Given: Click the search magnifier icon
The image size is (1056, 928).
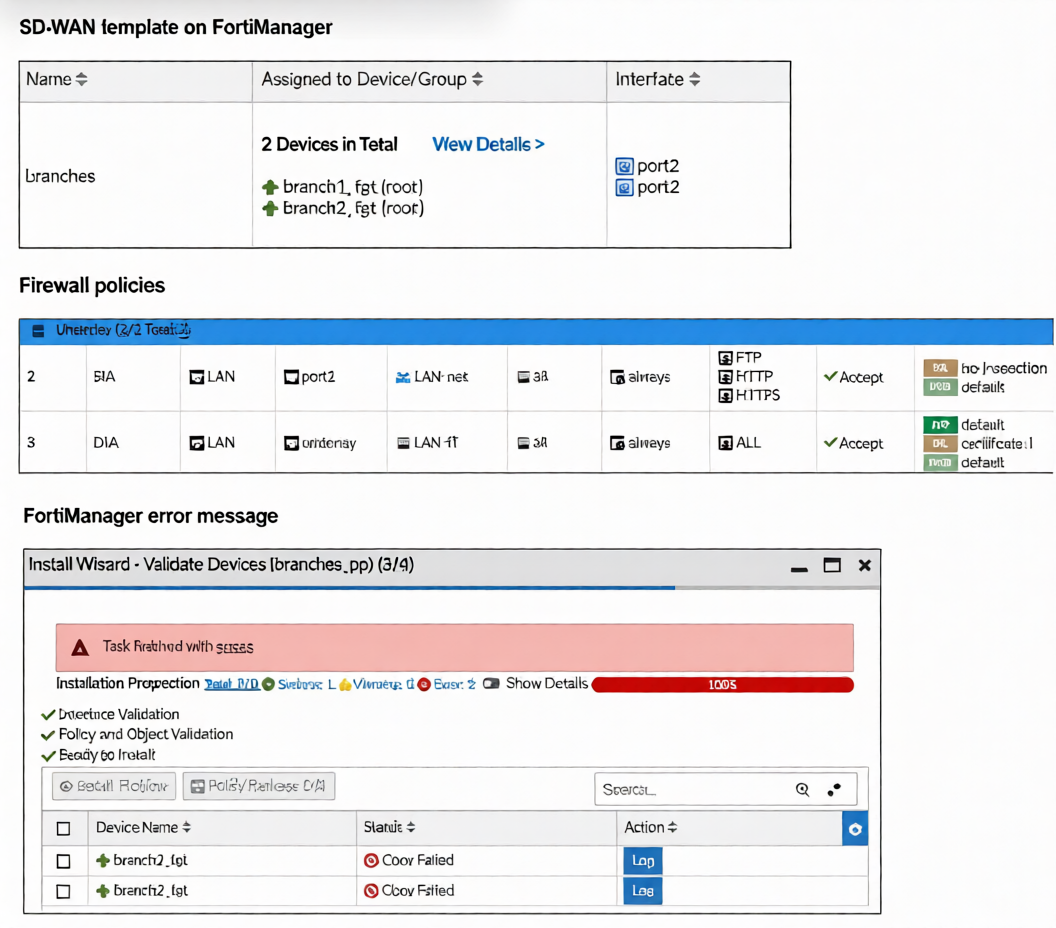Looking at the screenshot, I should click(802, 789).
